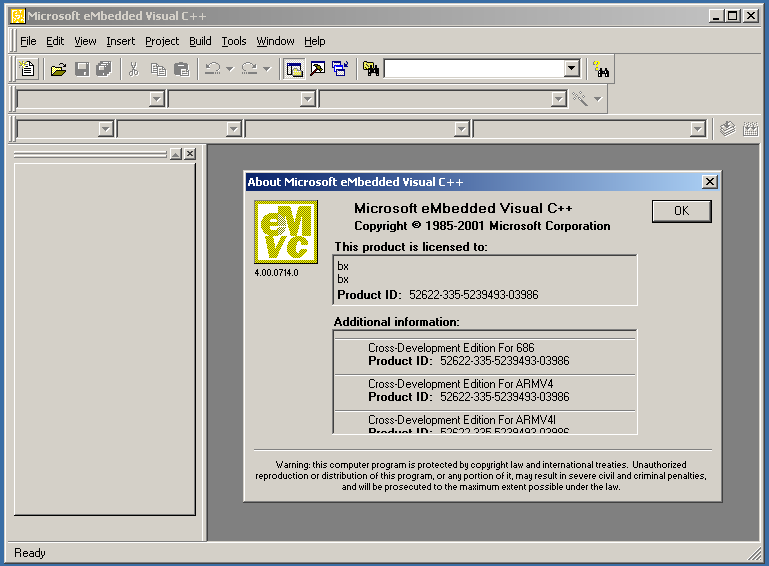The width and height of the screenshot is (769, 566).
Task: Click the empty workspace pane area
Action: coord(104,338)
